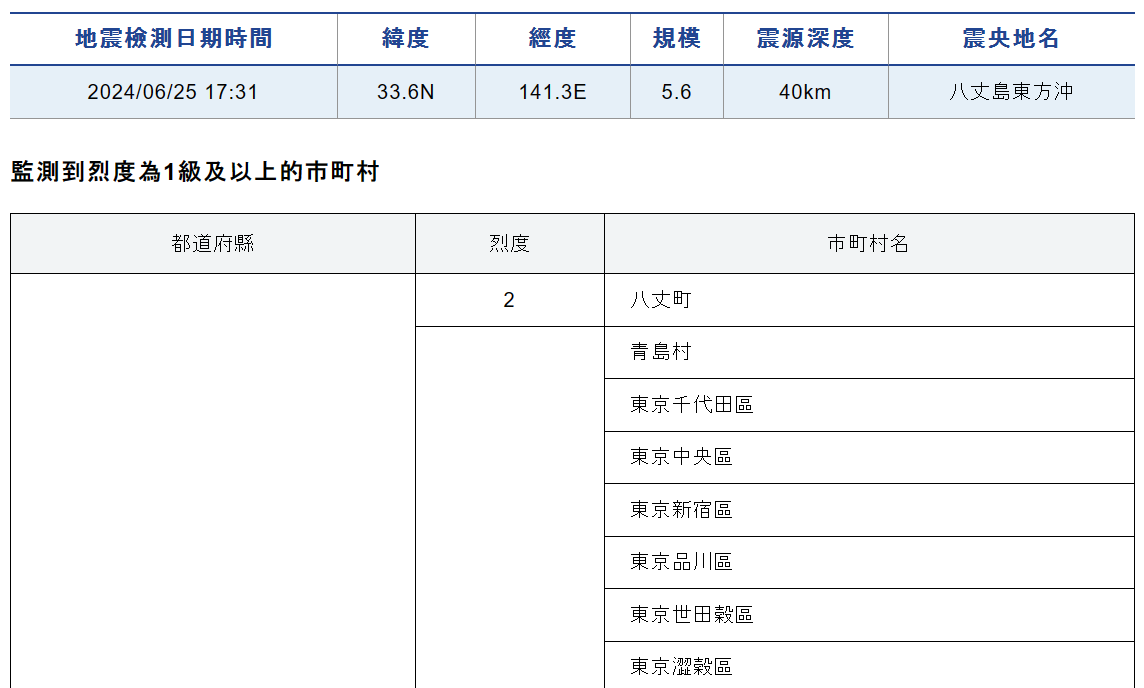Select the 緯度 table header

tap(406, 38)
